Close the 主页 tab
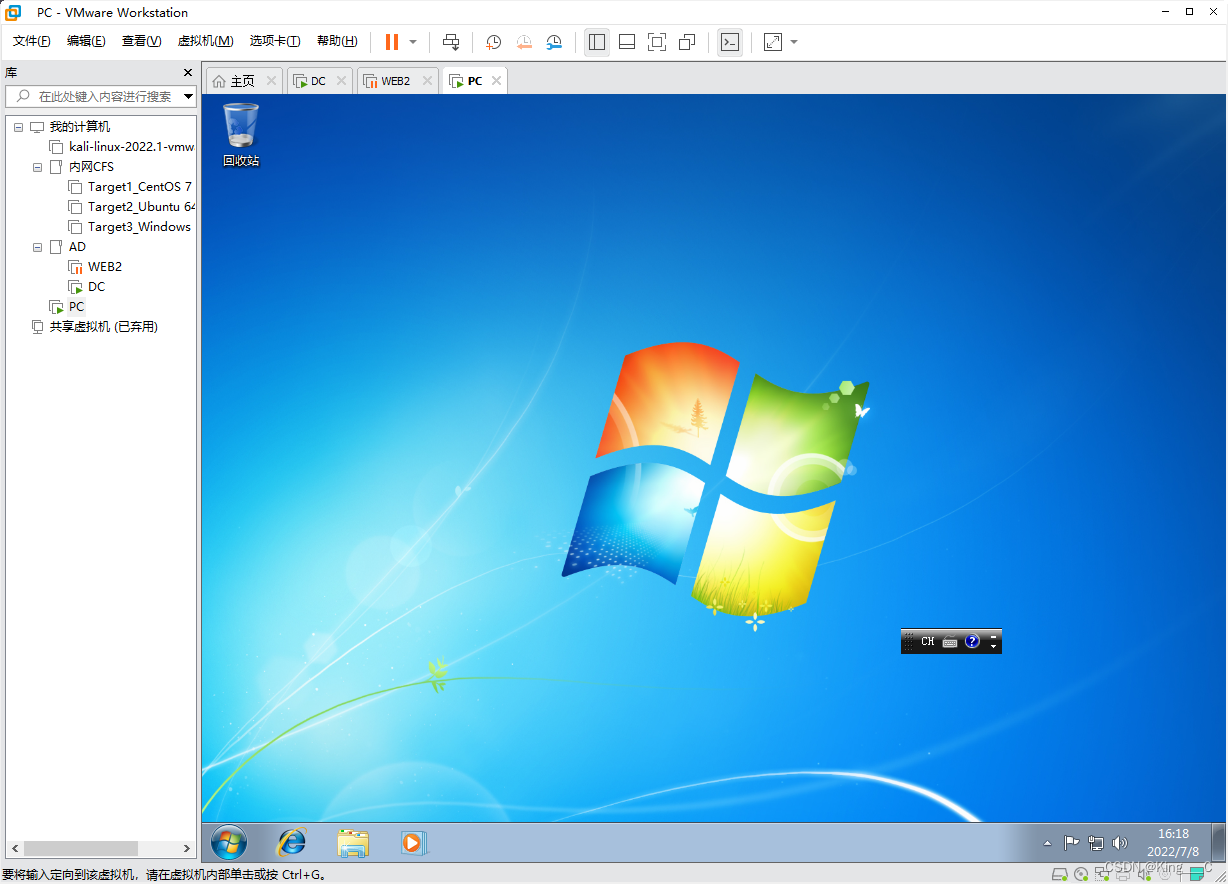The height and width of the screenshot is (884, 1228). tap(270, 81)
